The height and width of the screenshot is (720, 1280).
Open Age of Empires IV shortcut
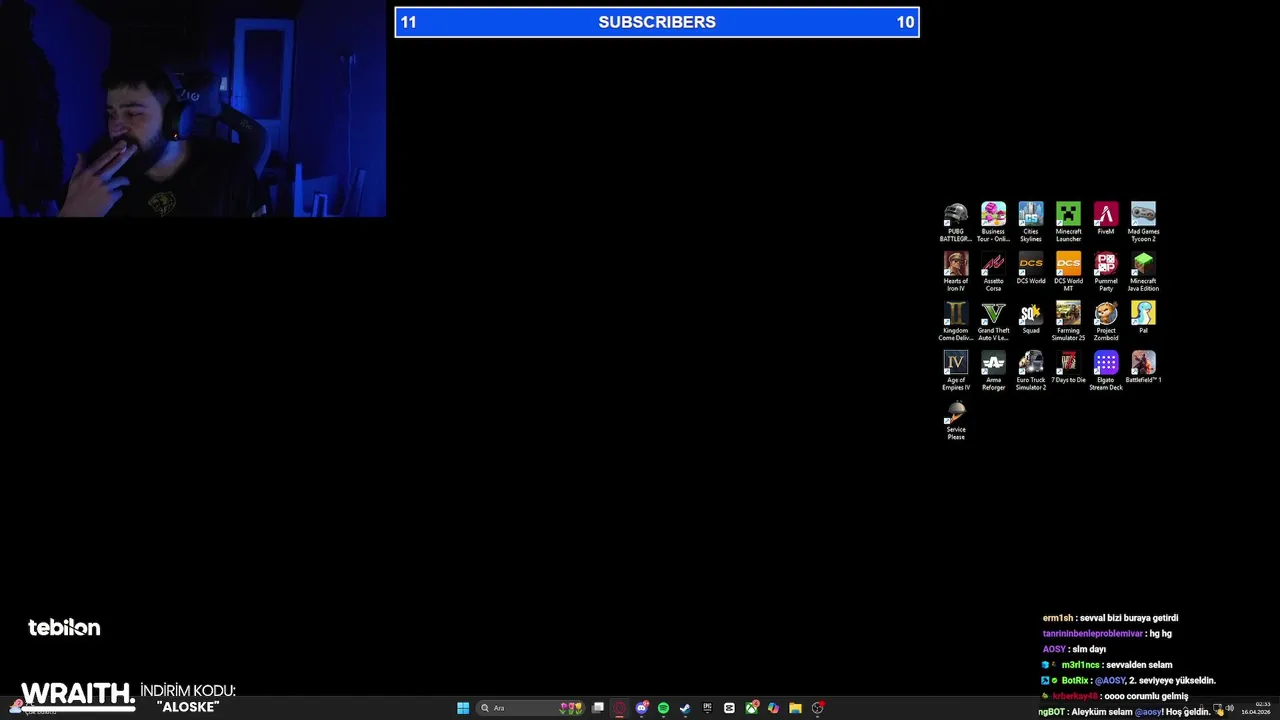tap(956, 370)
